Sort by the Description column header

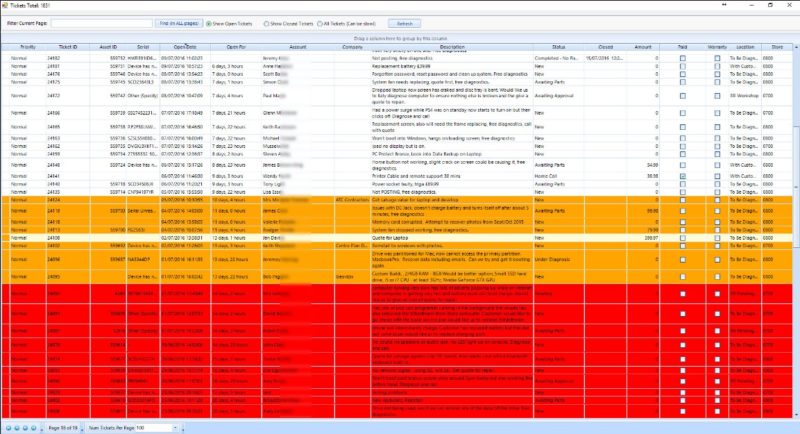452,47
